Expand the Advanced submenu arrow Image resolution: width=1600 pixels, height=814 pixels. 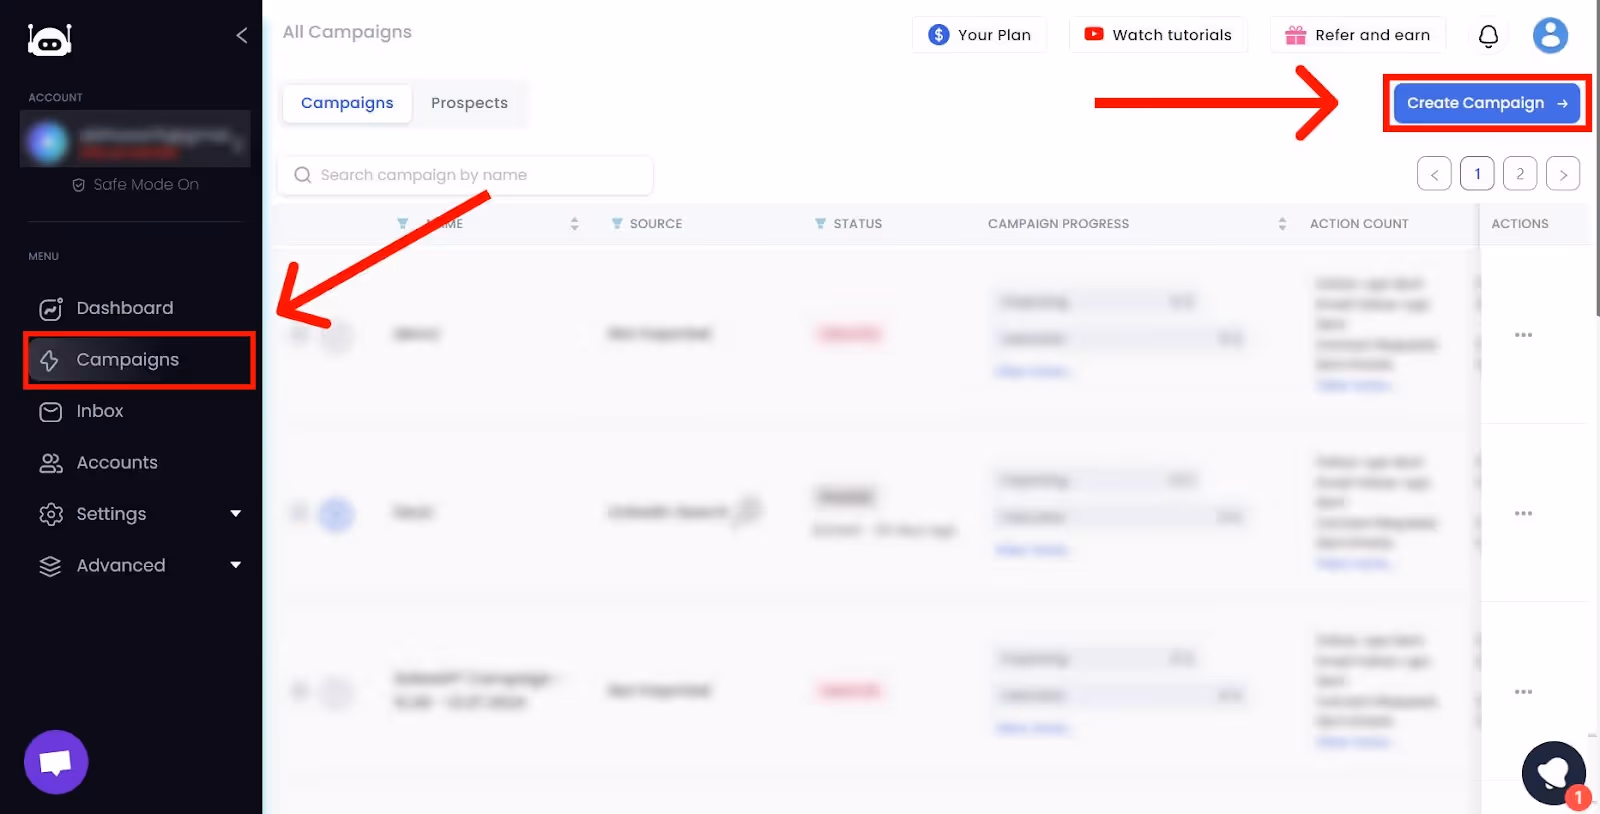pos(236,565)
